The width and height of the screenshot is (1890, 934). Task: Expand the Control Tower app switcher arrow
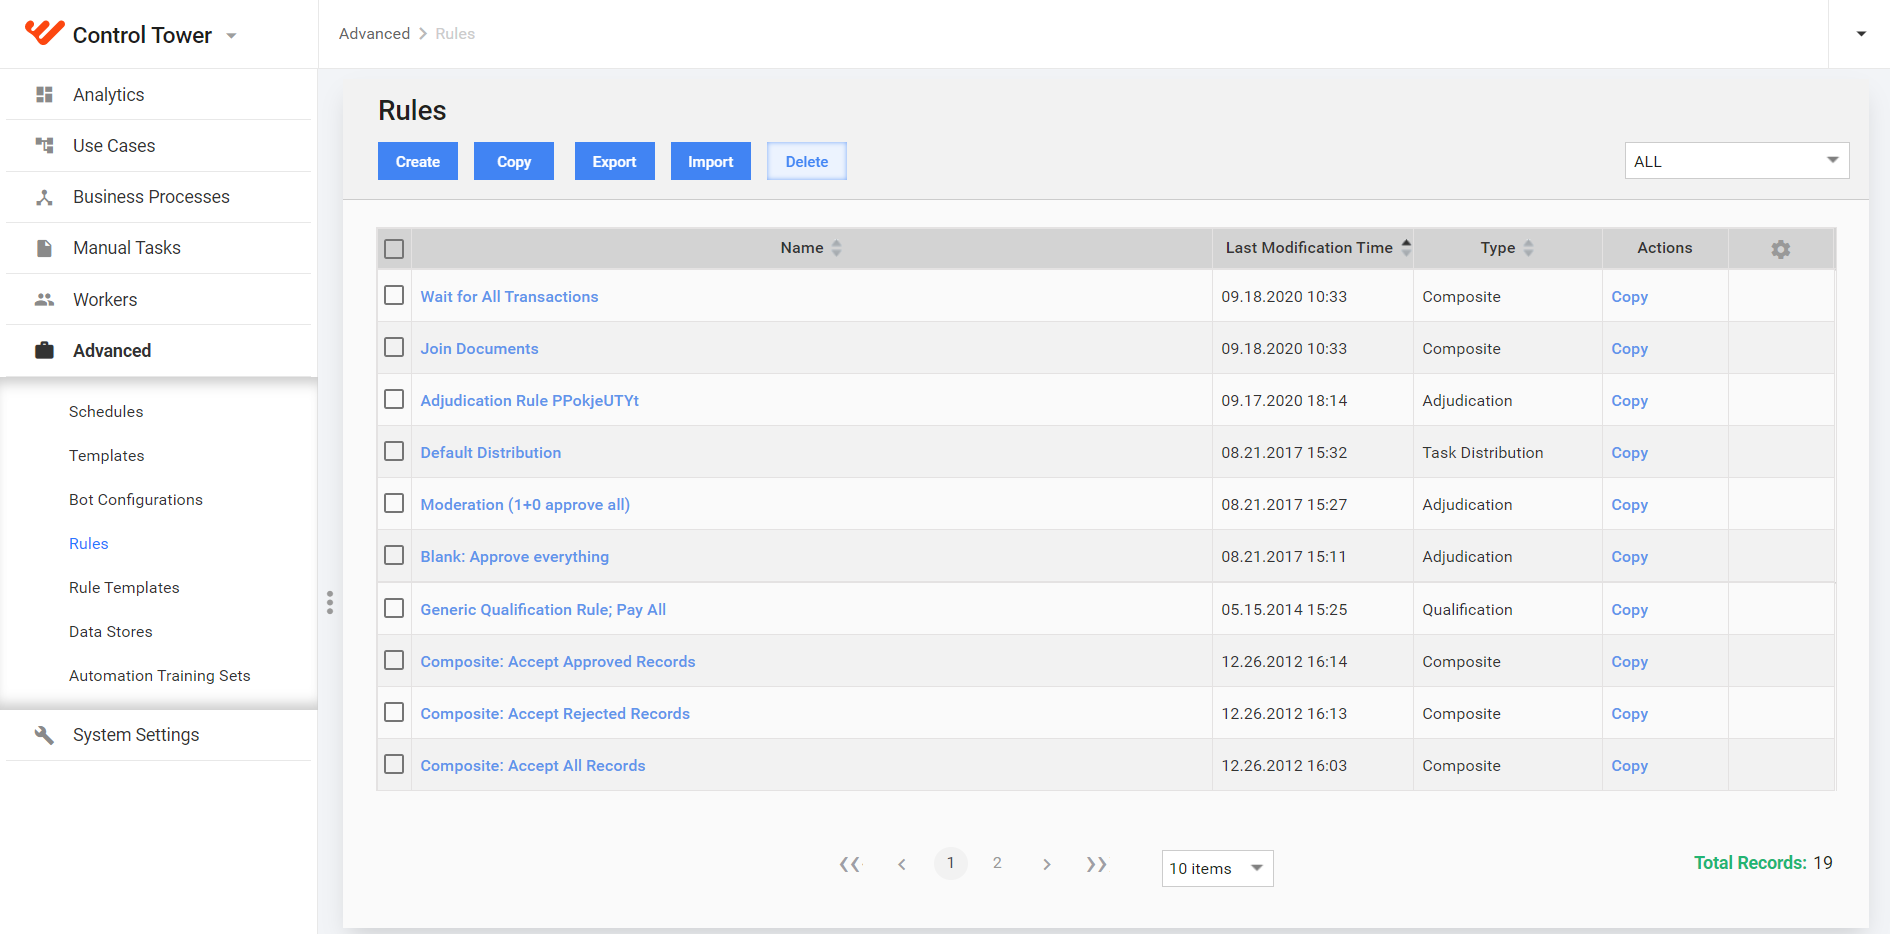(232, 36)
